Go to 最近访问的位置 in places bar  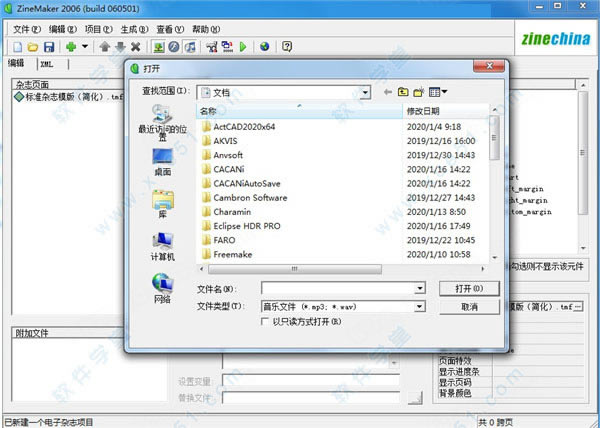[163, 123]
